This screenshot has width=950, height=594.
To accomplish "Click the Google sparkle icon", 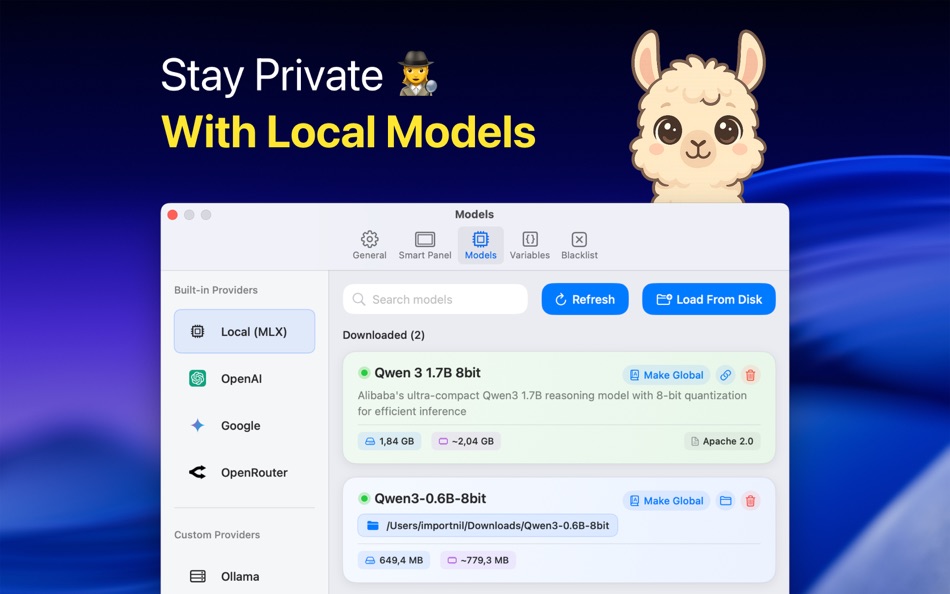I will tap(198, 425).
